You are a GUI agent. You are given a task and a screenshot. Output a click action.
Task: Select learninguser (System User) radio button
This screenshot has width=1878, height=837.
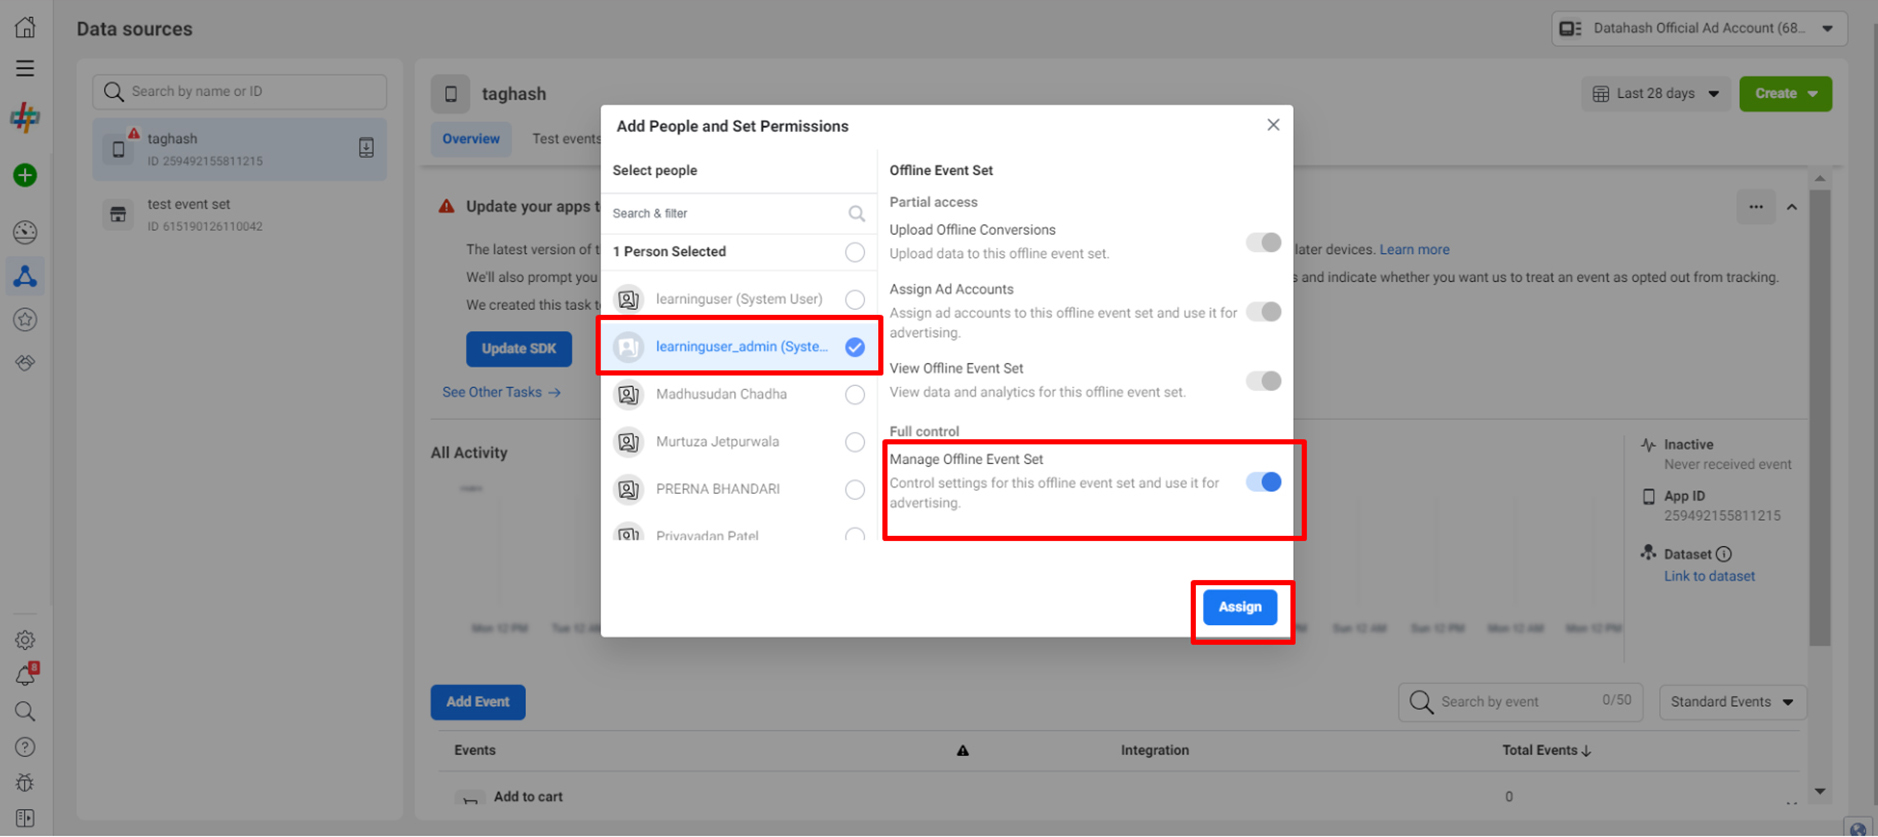[855, 299]
